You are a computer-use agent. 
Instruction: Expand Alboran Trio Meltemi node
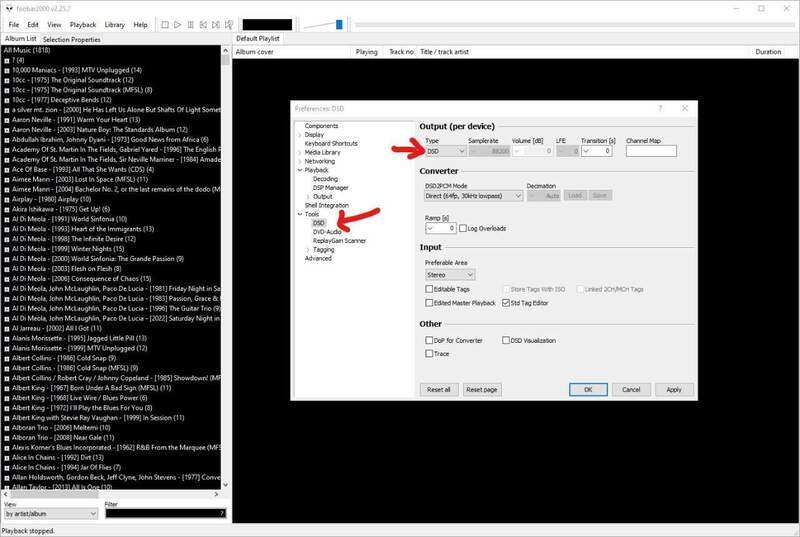point(7,428)
